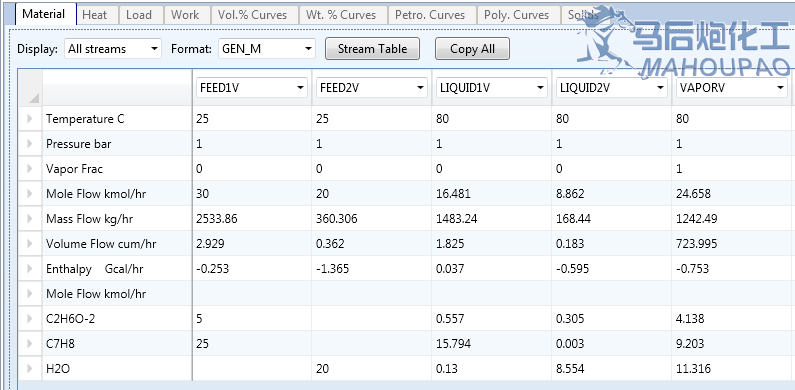The width and height of the screenshot is (795, 390).
Task: Select the Work tab
Action: pos(187,15)
